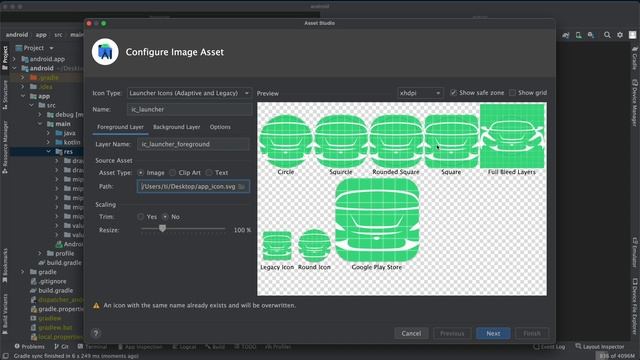
Task: Click the Problems tool window icon
Action: (17, 346)
